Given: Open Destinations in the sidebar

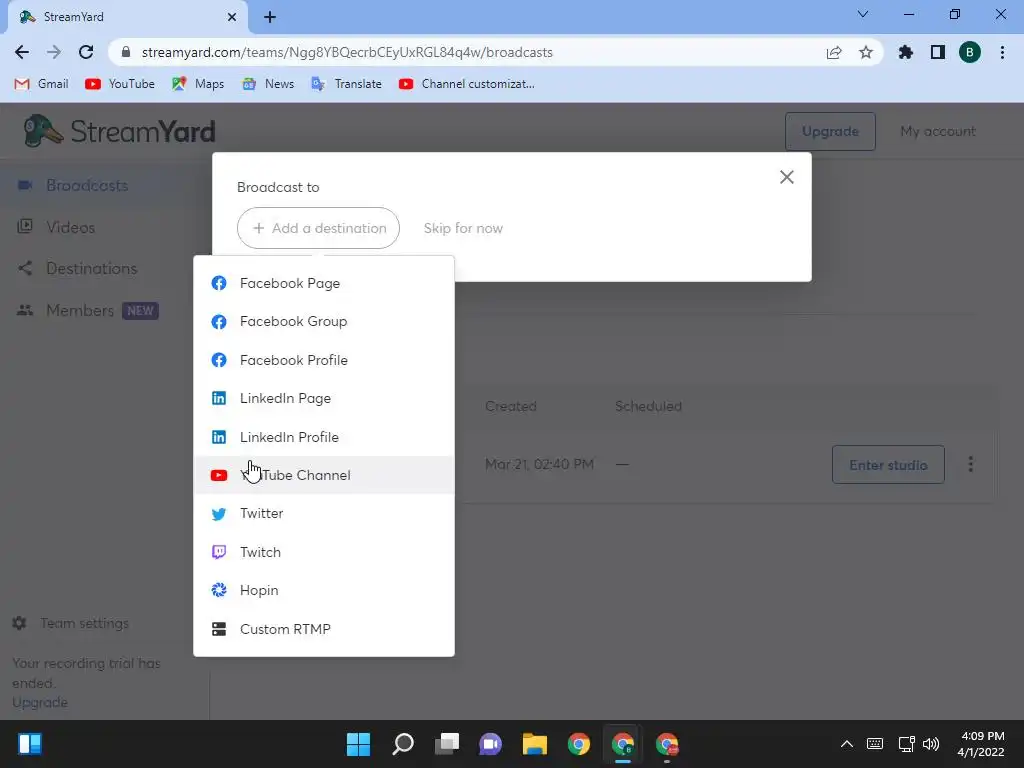Looking at the screenshot, I should pos(91,268).
